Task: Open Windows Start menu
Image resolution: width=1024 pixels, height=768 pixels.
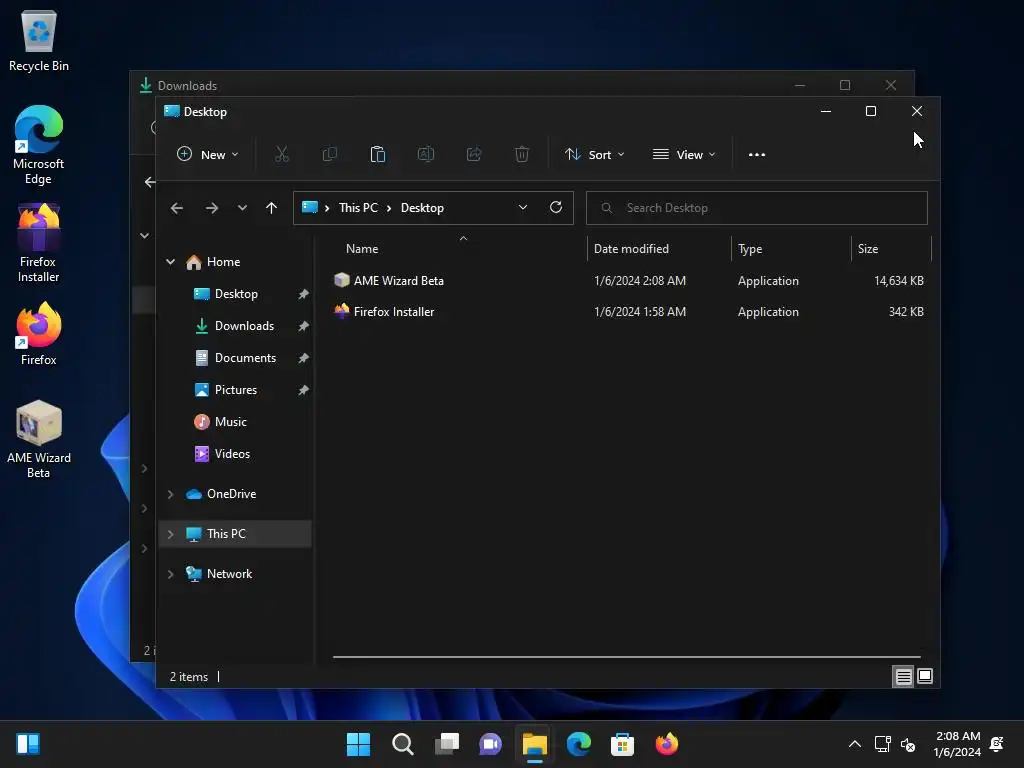Action: [358, 744]
